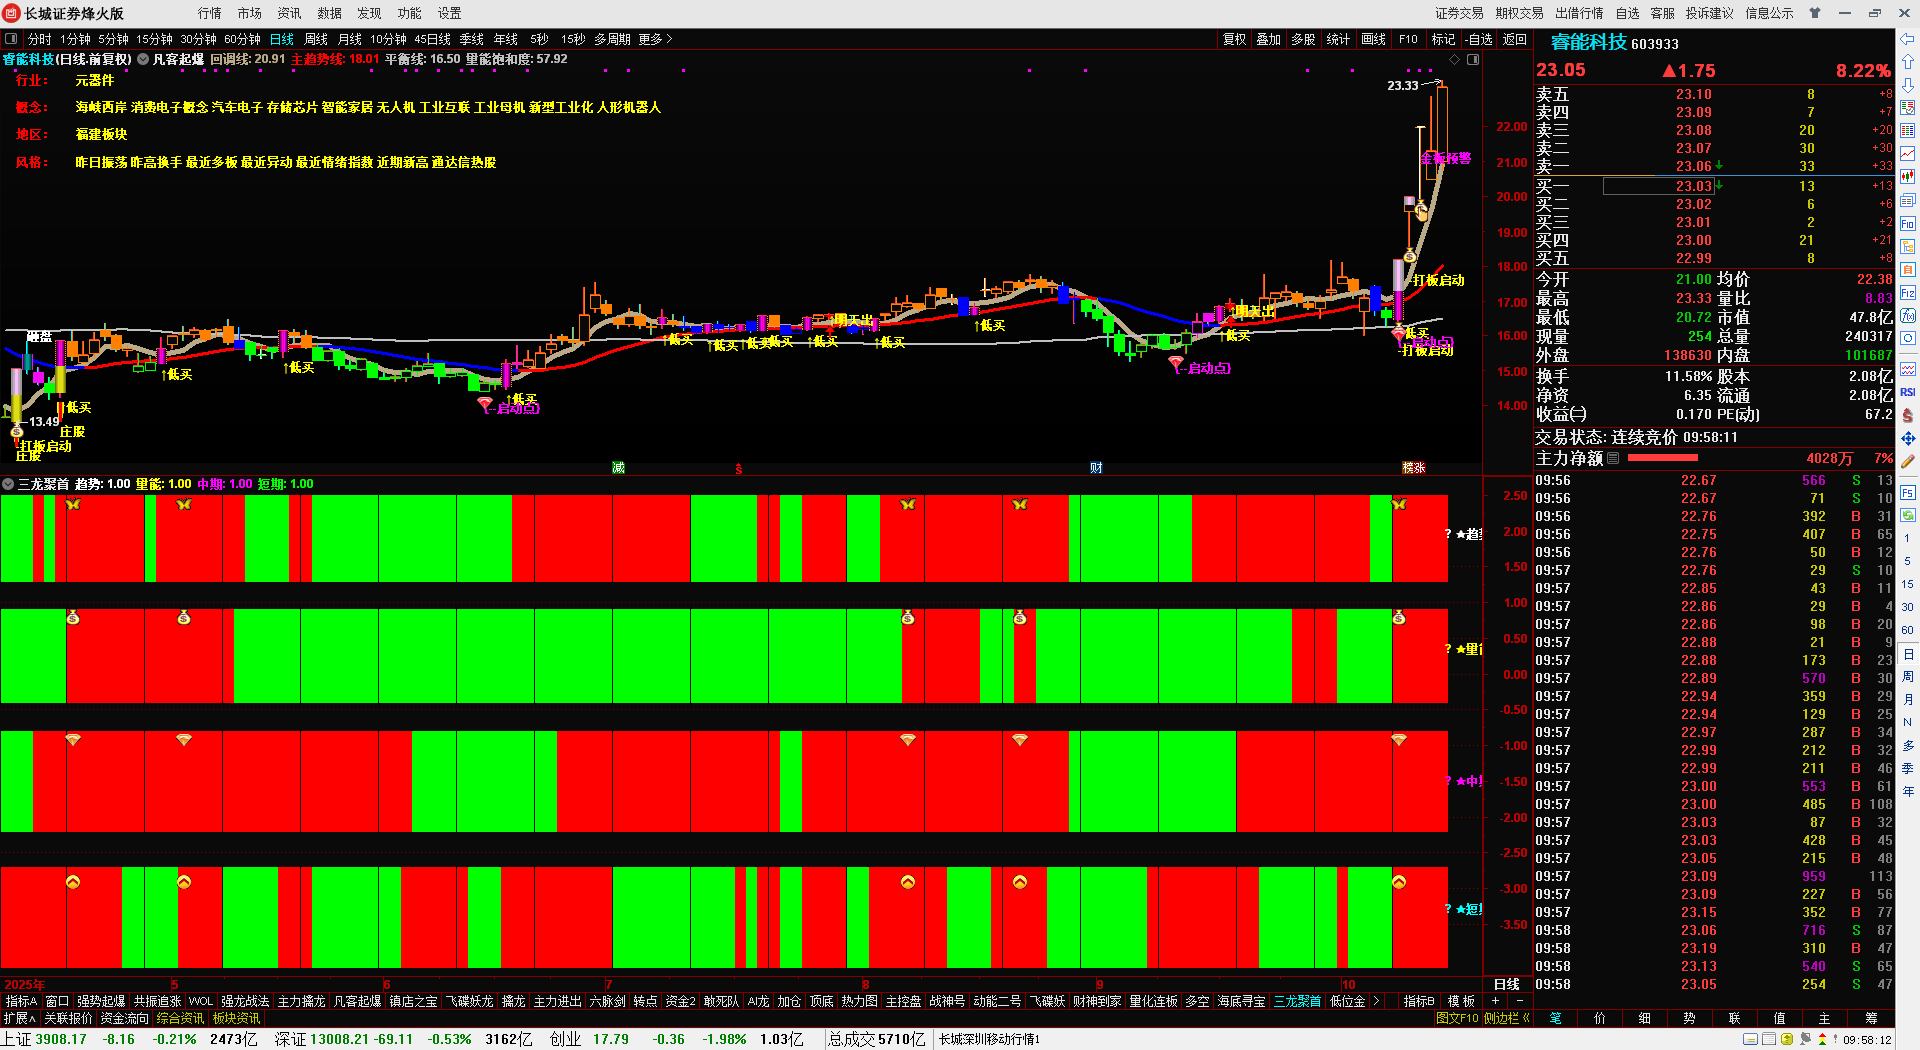This screenshot has width=1920, height=1050.
Task: Click the minus button to remove indicator pane
Action: 1519,1001
